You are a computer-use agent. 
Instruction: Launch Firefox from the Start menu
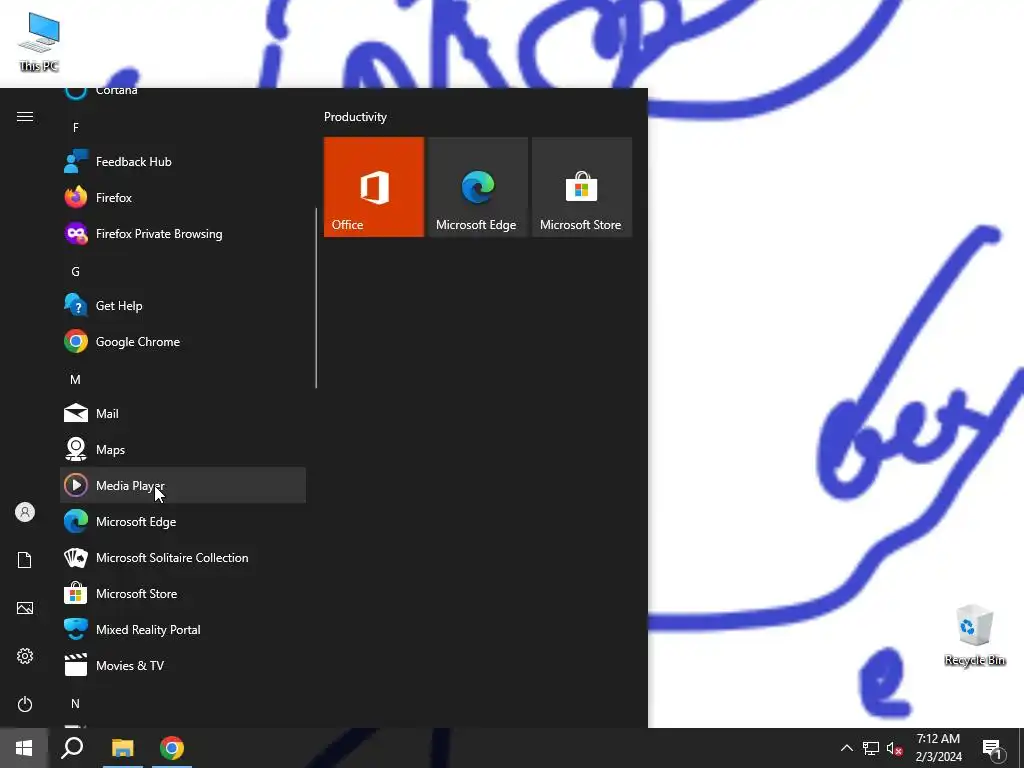click(x=183, y=197)
